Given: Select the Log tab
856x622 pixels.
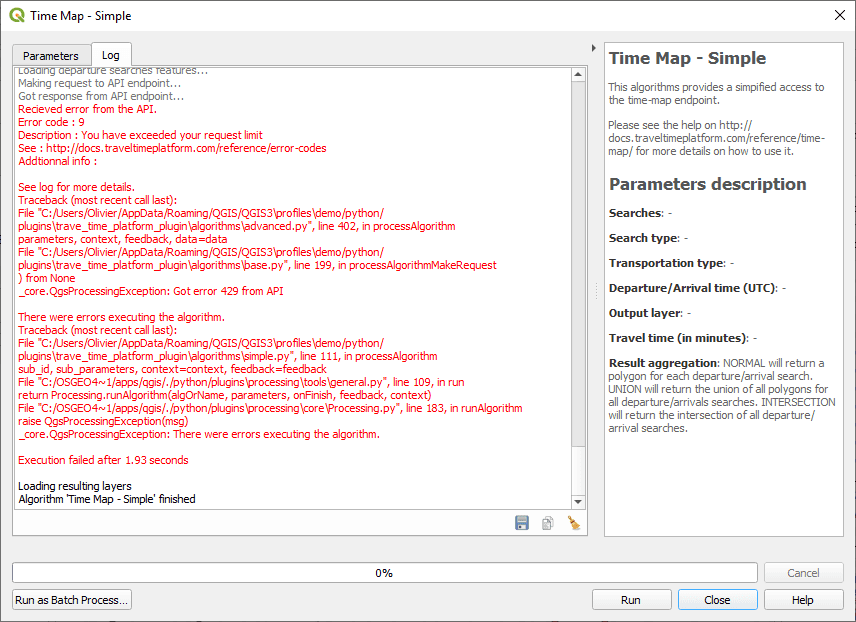Looking at the screenshot, I should tap(110, 55).
